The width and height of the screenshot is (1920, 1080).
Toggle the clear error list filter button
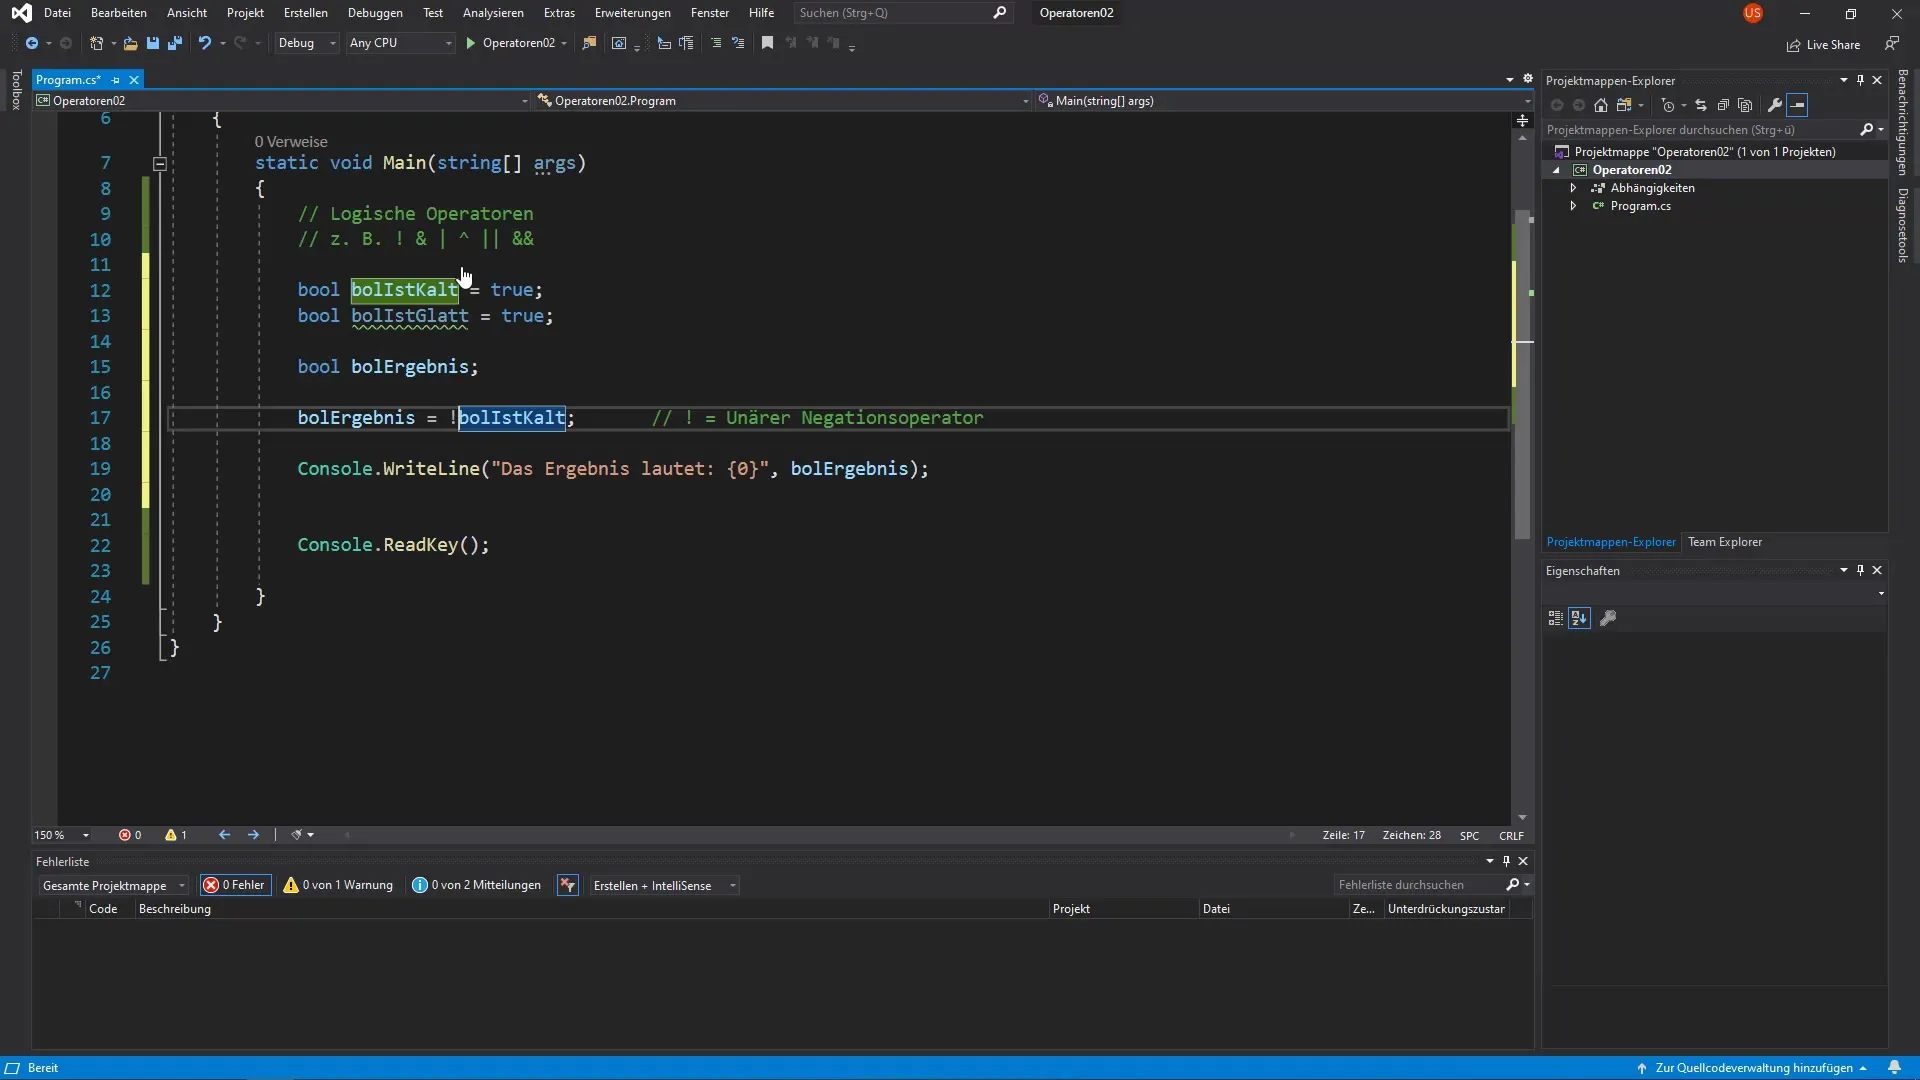pos(568,885)
